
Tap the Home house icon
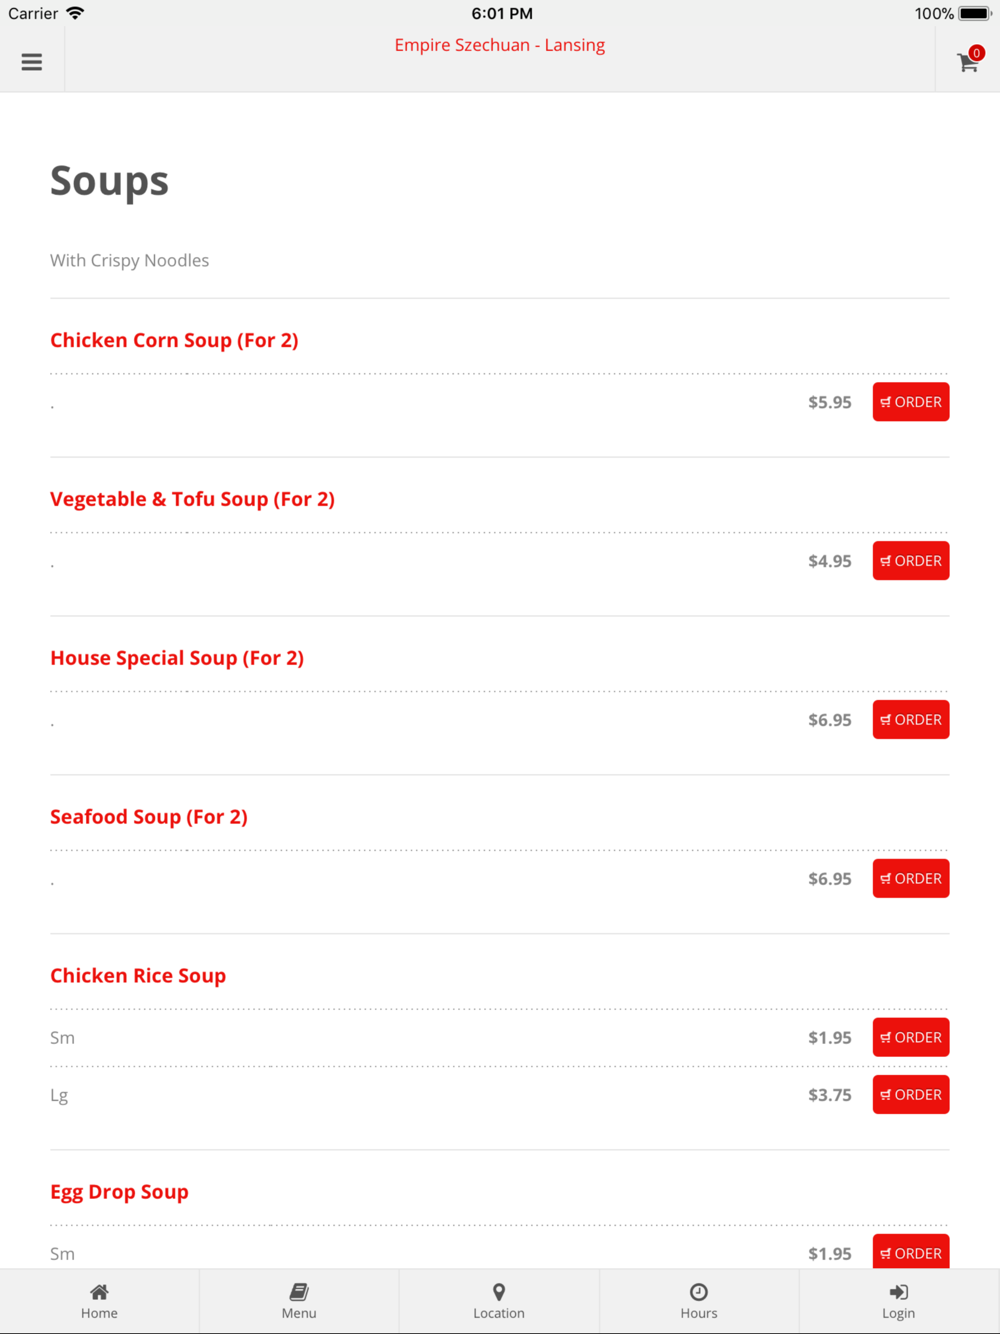point(99,1292)
